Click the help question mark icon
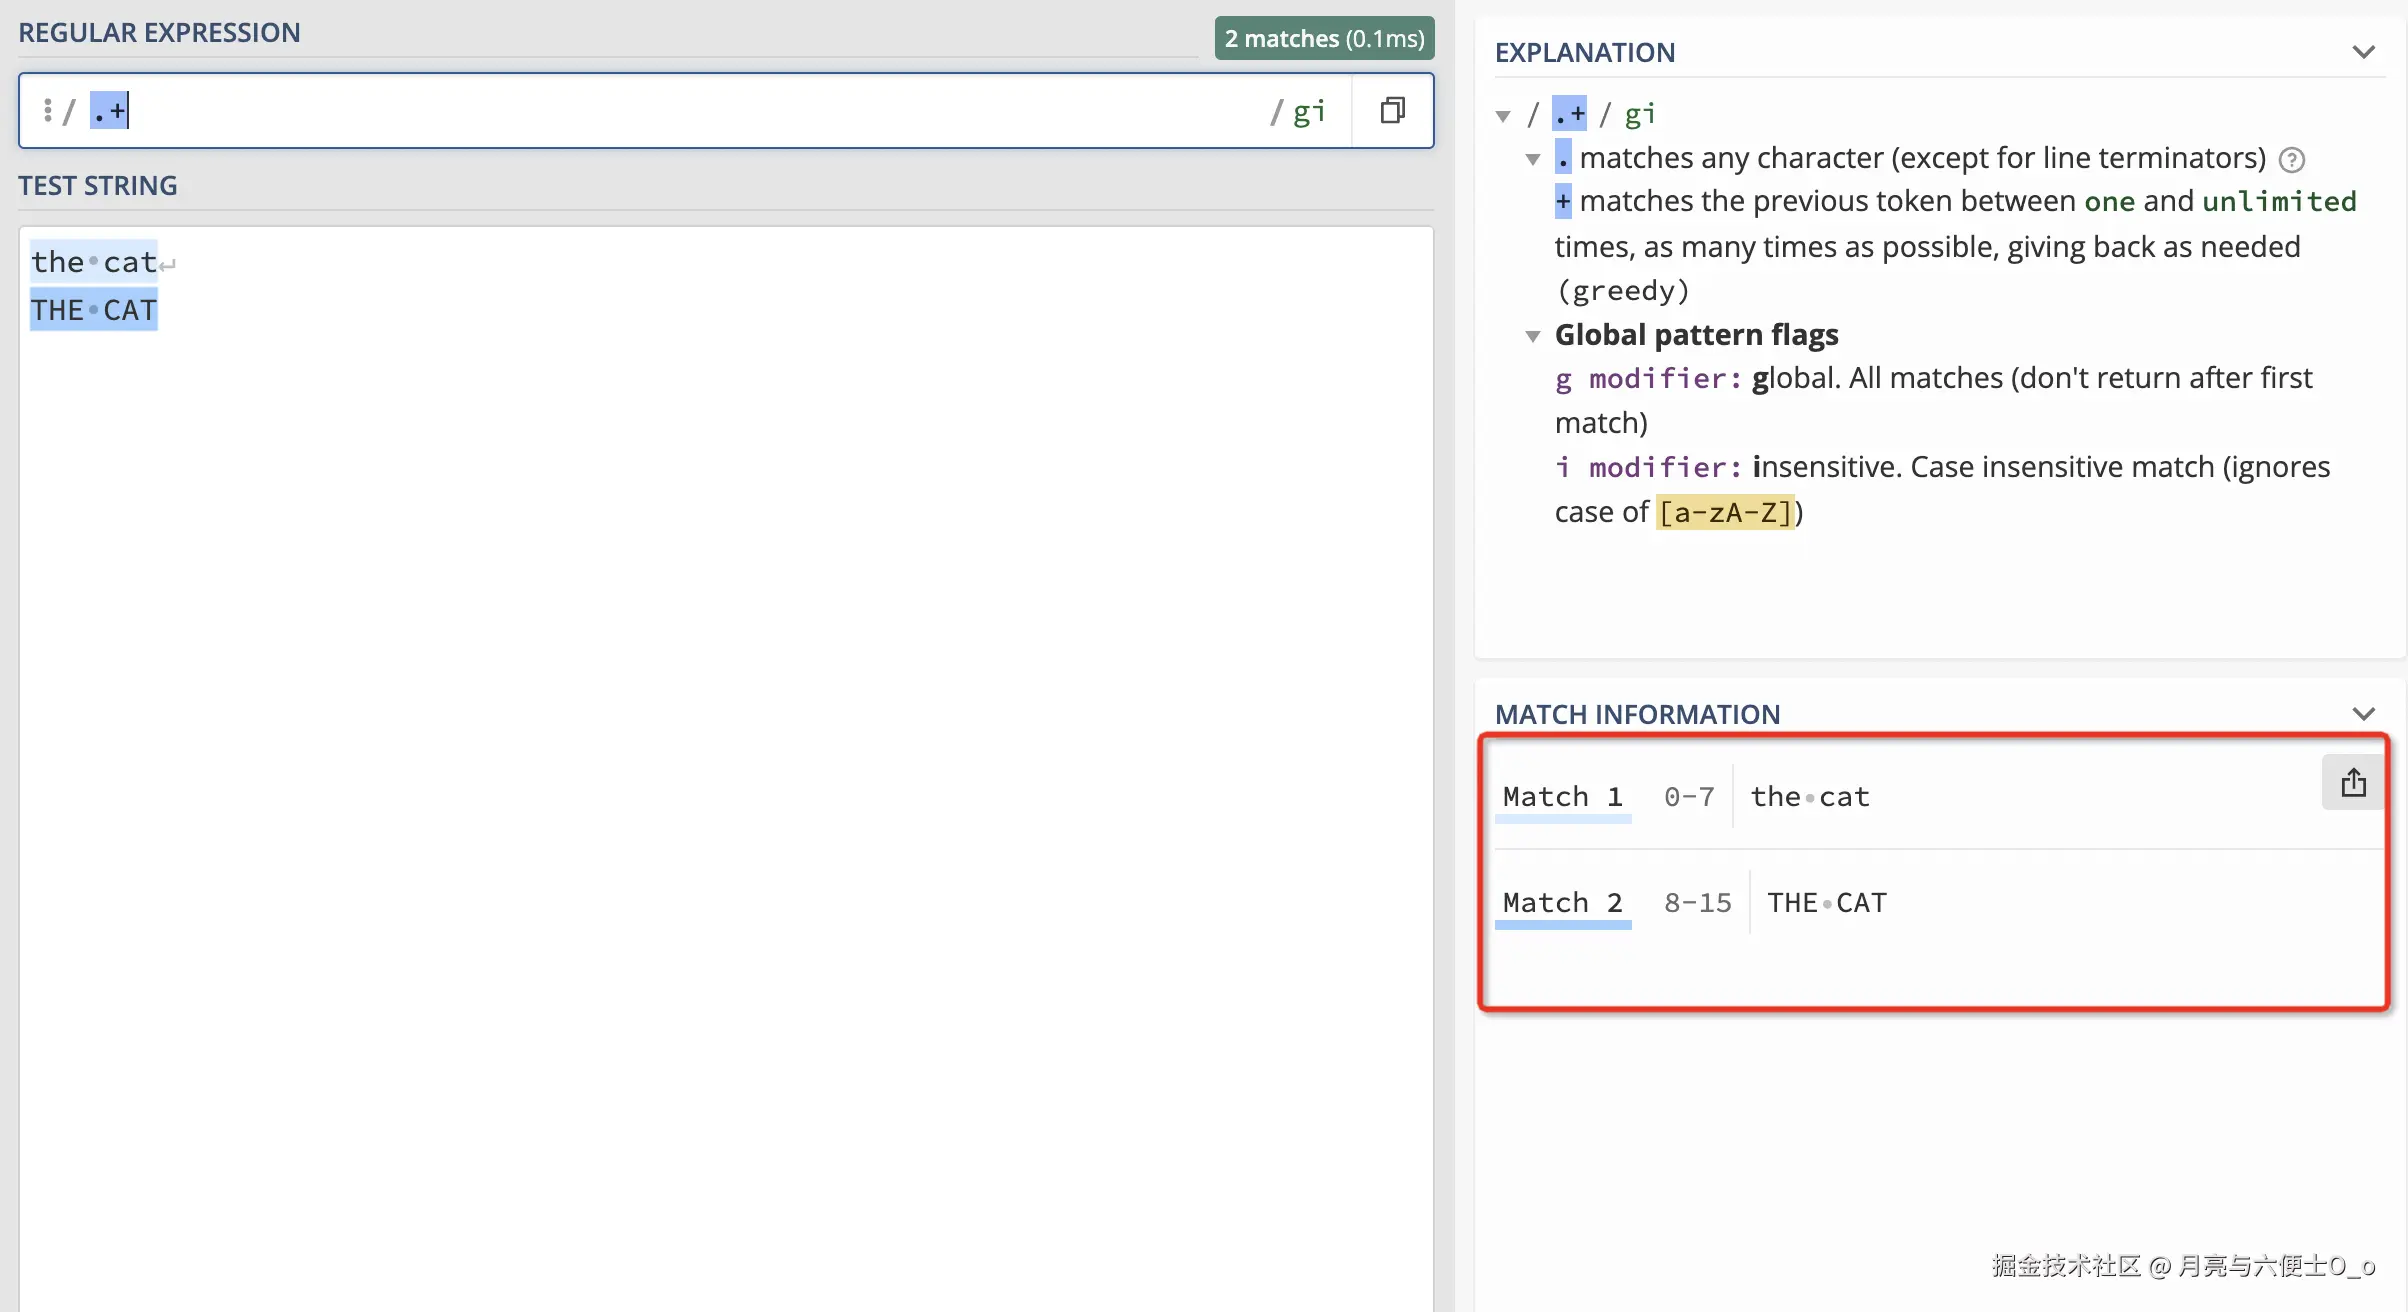 pyautogui.click(x=2291, y=160)
